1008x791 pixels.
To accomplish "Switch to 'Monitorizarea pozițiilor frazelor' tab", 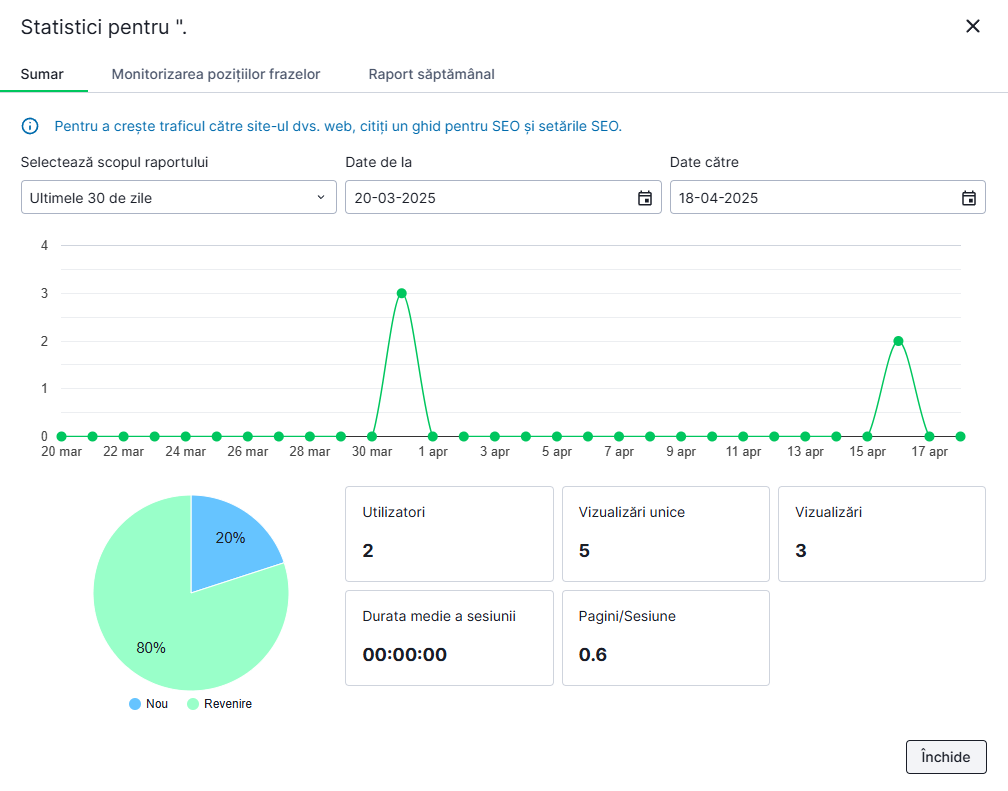I will click(x=216, y=74).
